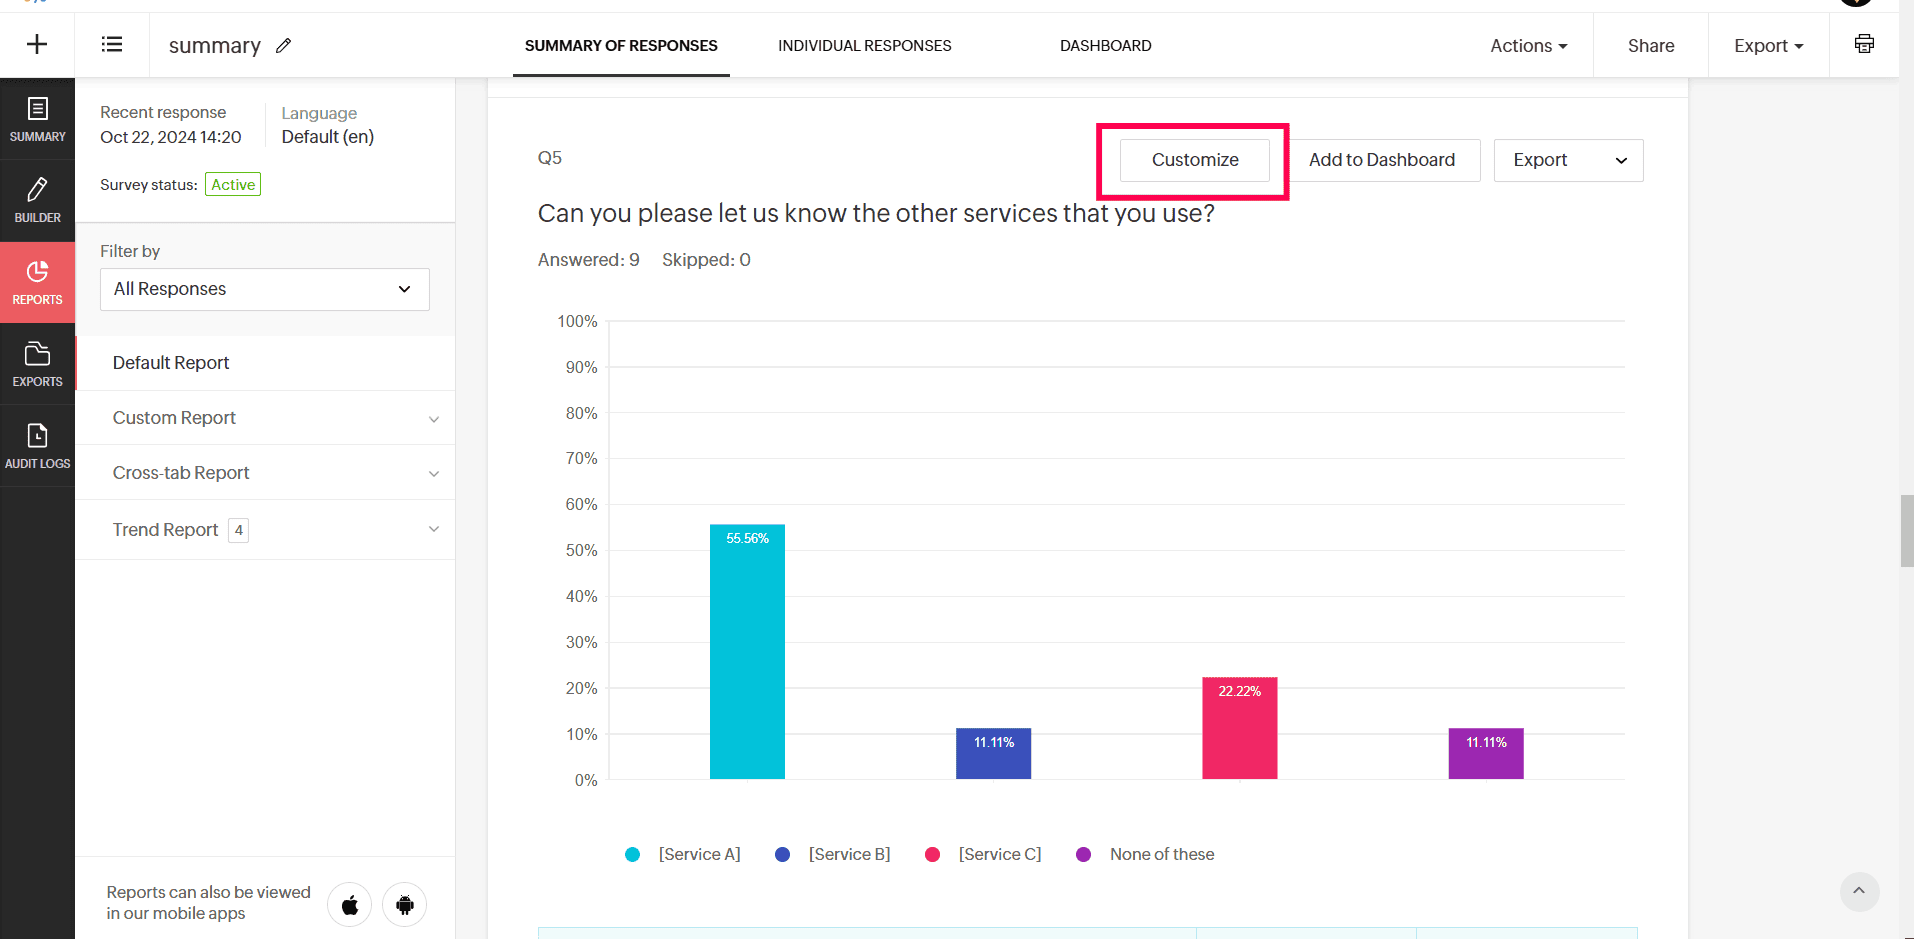Viewport: 1914px width, 939px height.
Task: Open the Builder sidebar section
Action: (37, 201)
